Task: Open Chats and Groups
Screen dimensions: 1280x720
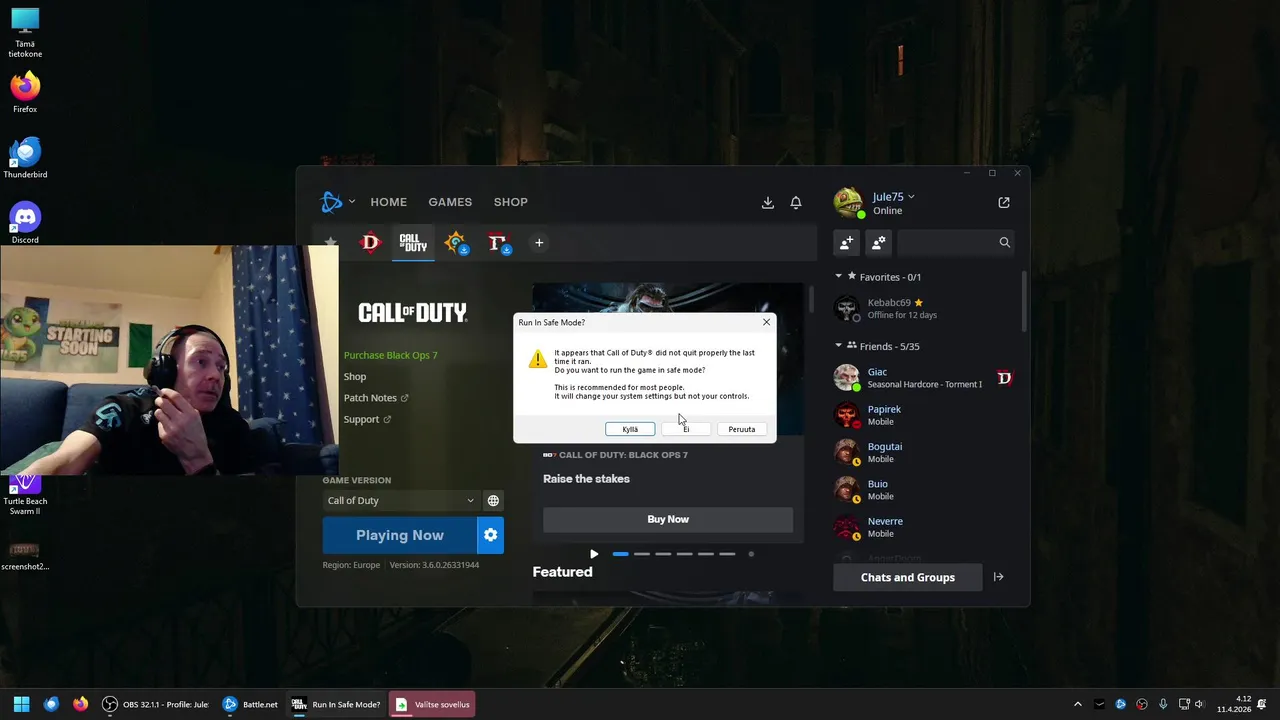Action: click(908, 577)
